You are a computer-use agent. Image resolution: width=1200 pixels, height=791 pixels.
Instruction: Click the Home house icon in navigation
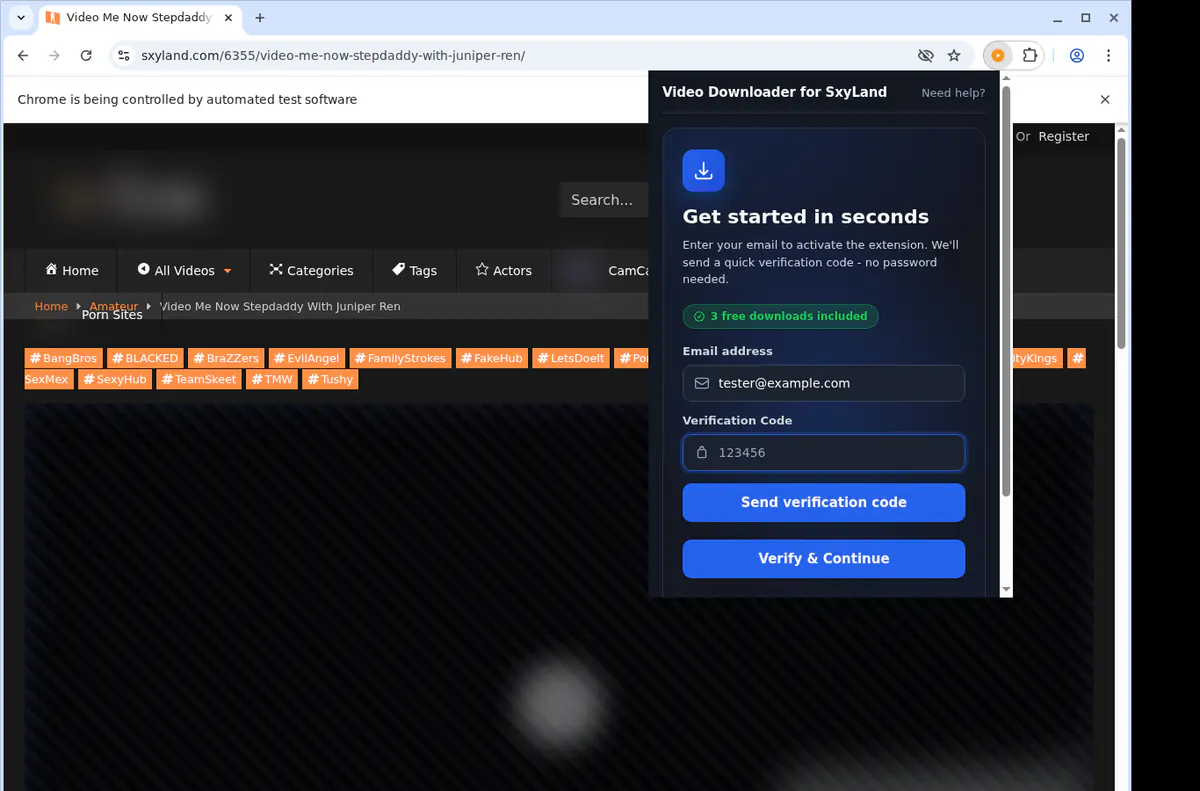click(x=51, y=269)
